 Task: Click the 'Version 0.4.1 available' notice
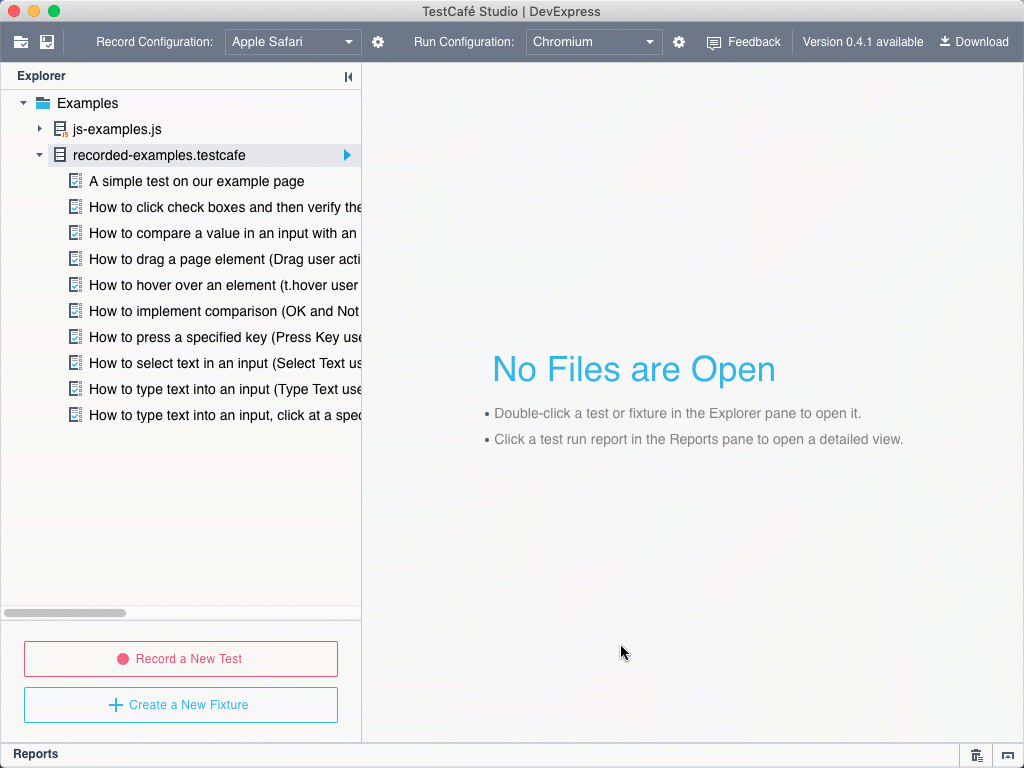coord(863,42)
